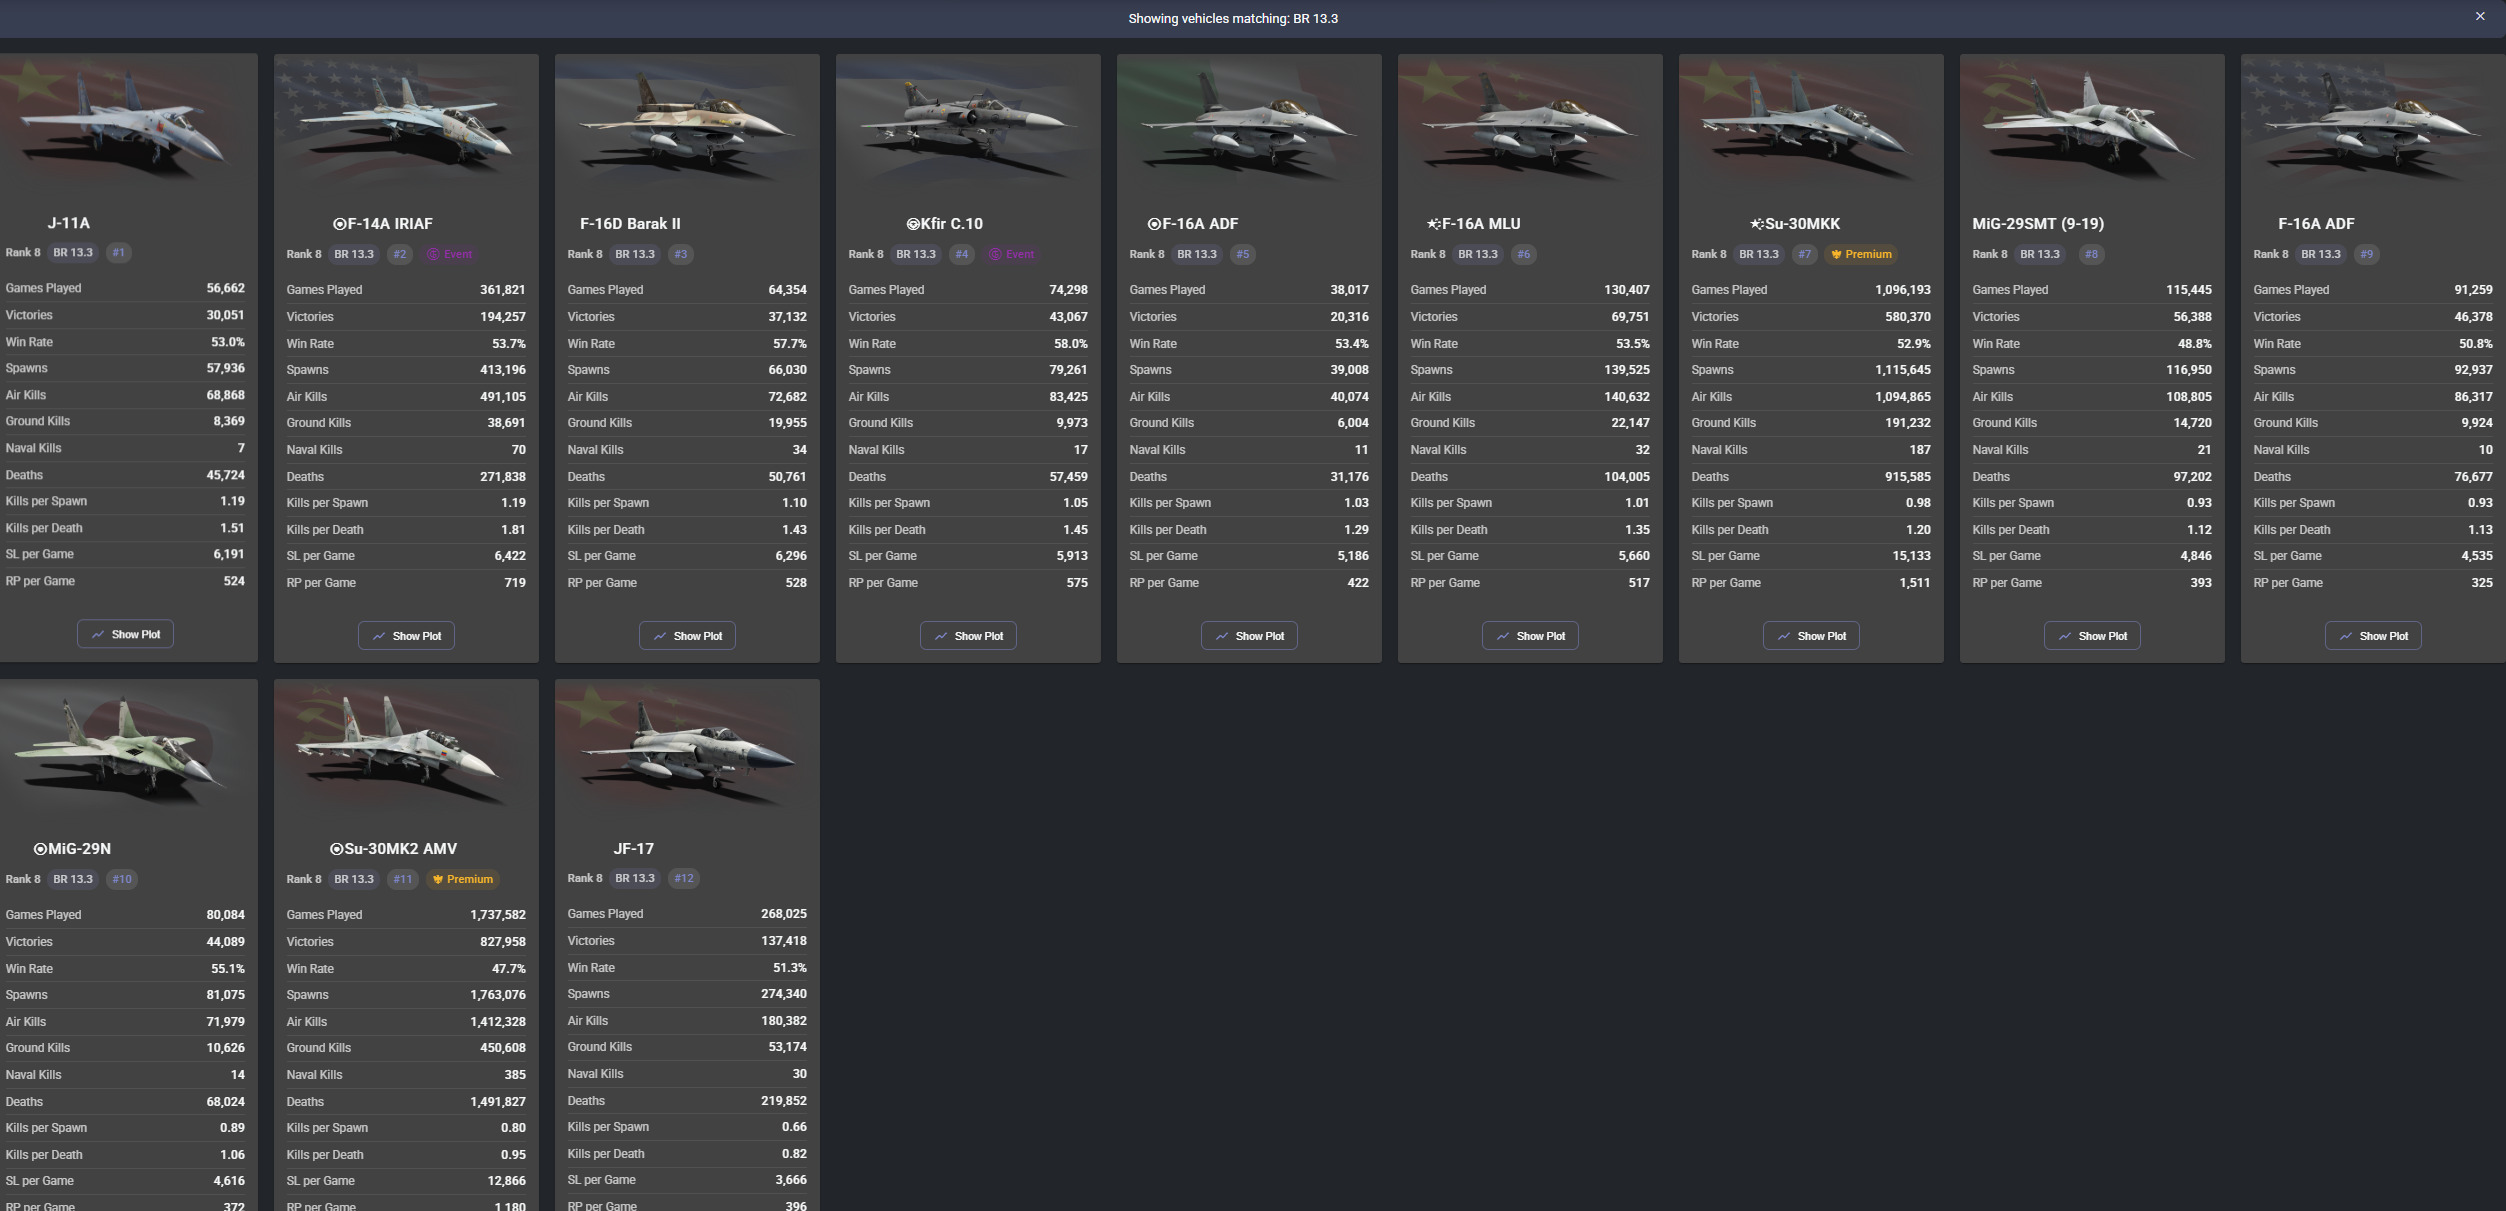Click MiG-29SMT win rate 48.8%
Image resolution: width=2506 pixels, height=1211 pixels.
[2195, 344]
